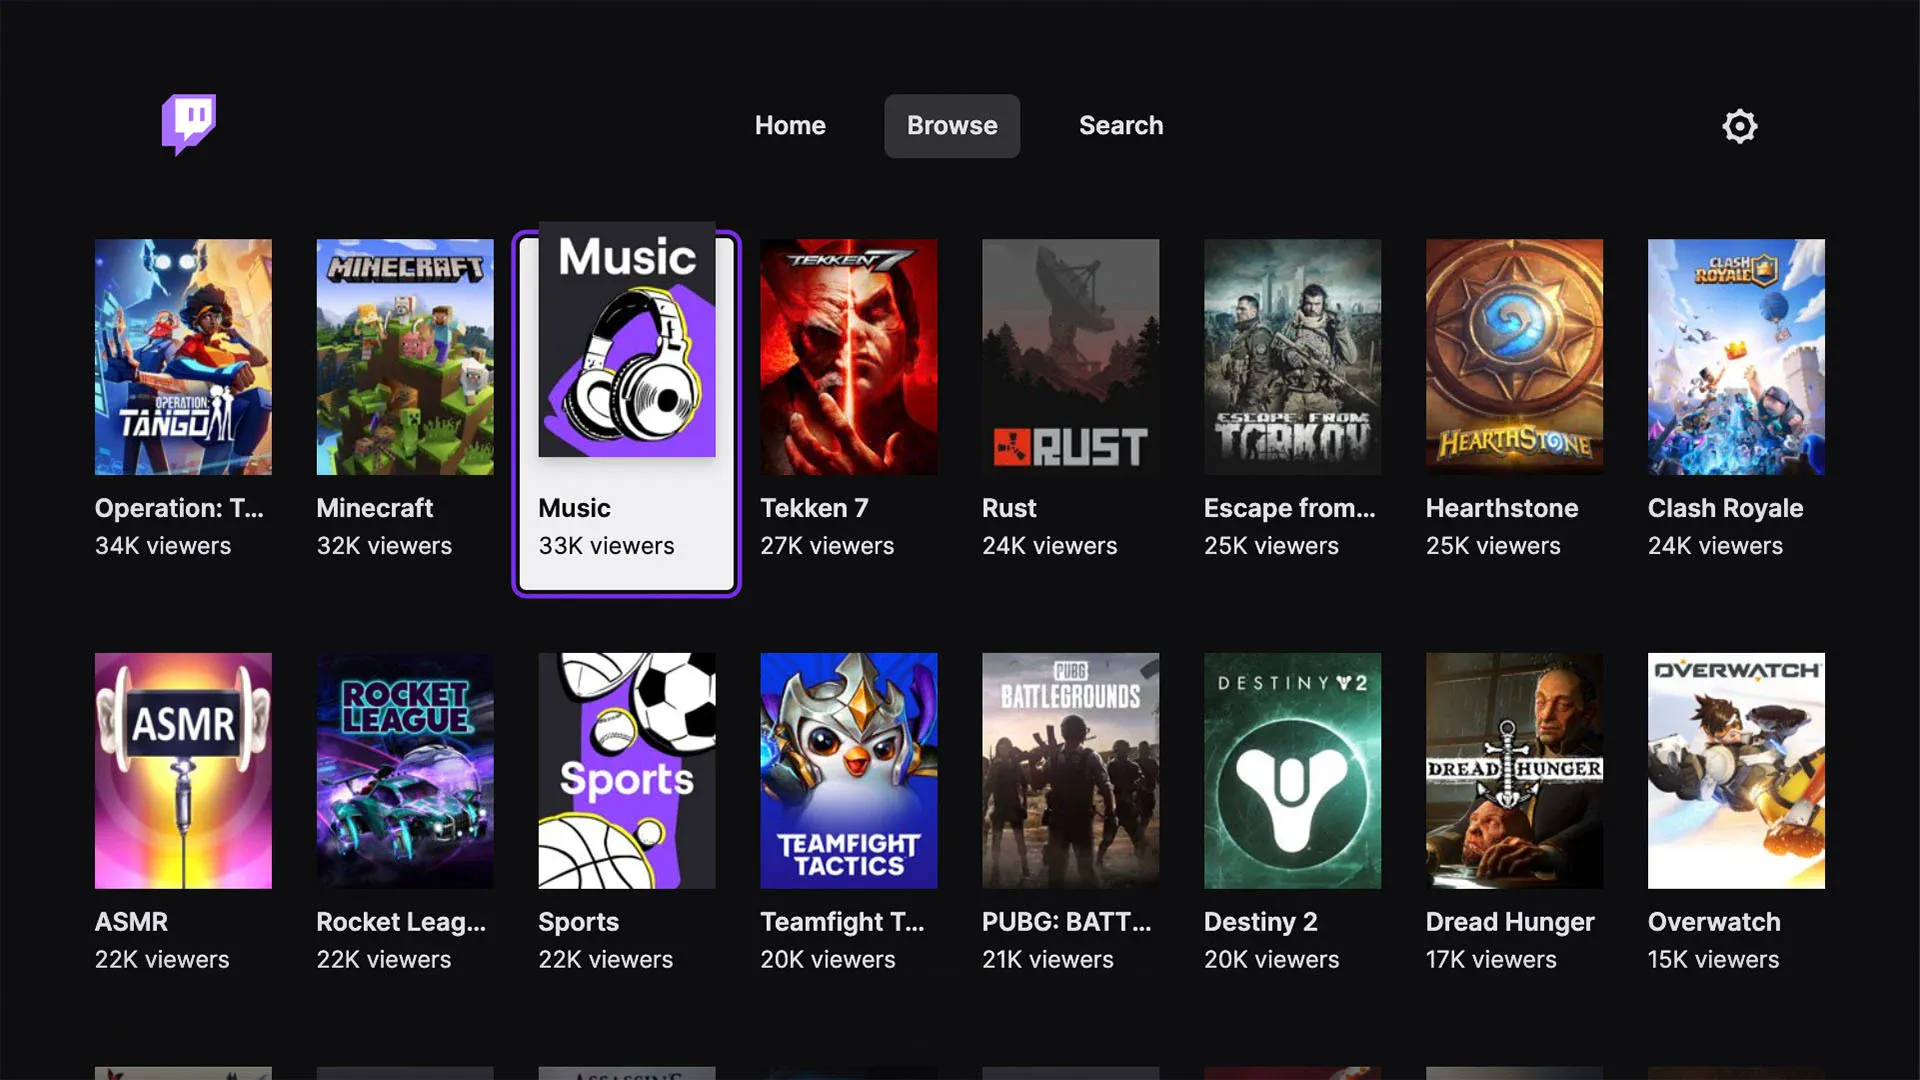The width and height of the screenshot is (1920, 1080).
Task: Click the Clash Royale category tile
Action: (x=1736, y=356)
